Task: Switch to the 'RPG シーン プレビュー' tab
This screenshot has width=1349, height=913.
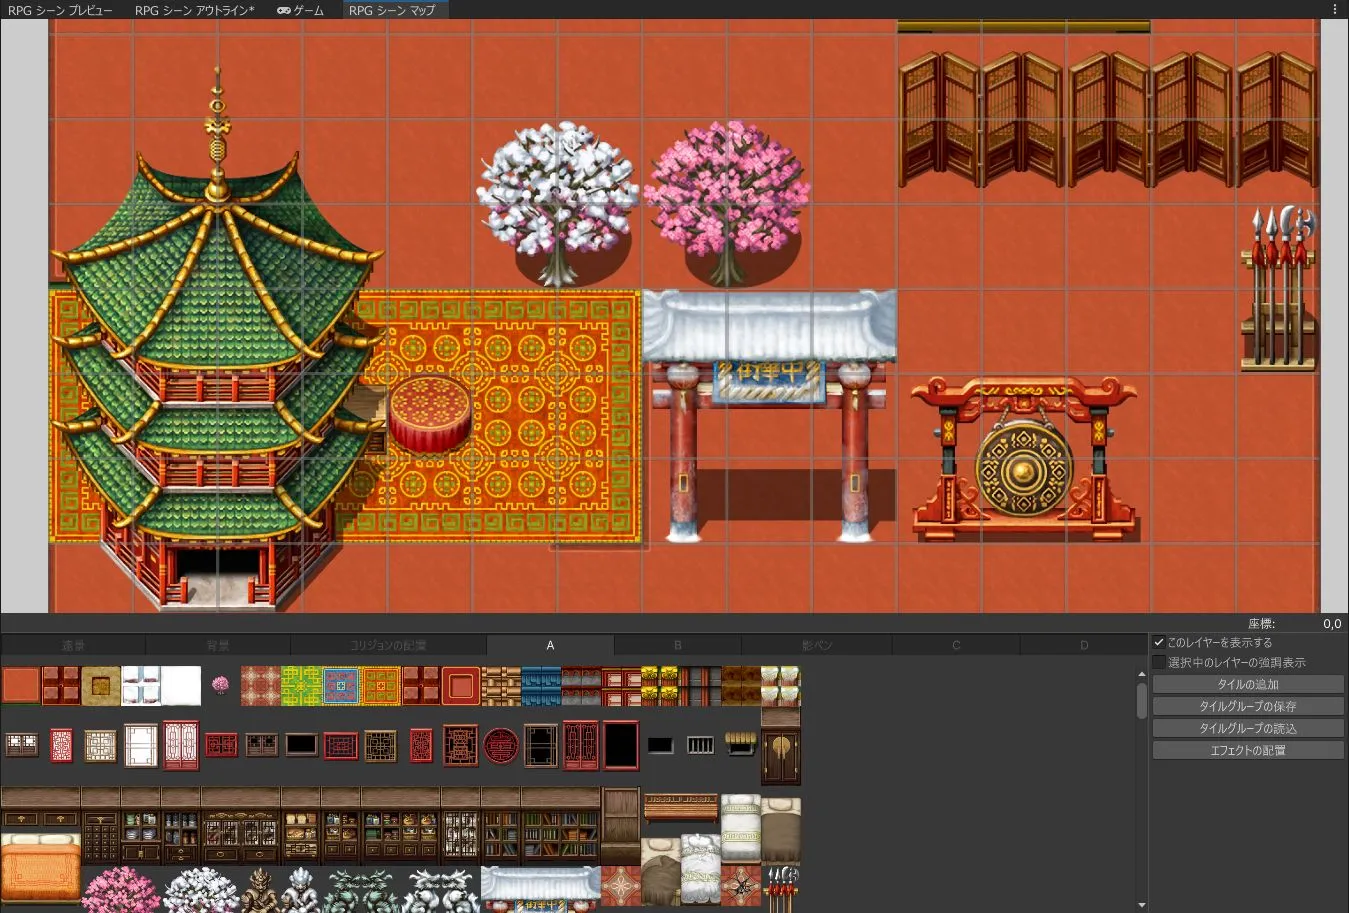Action: tap(60, 10)
